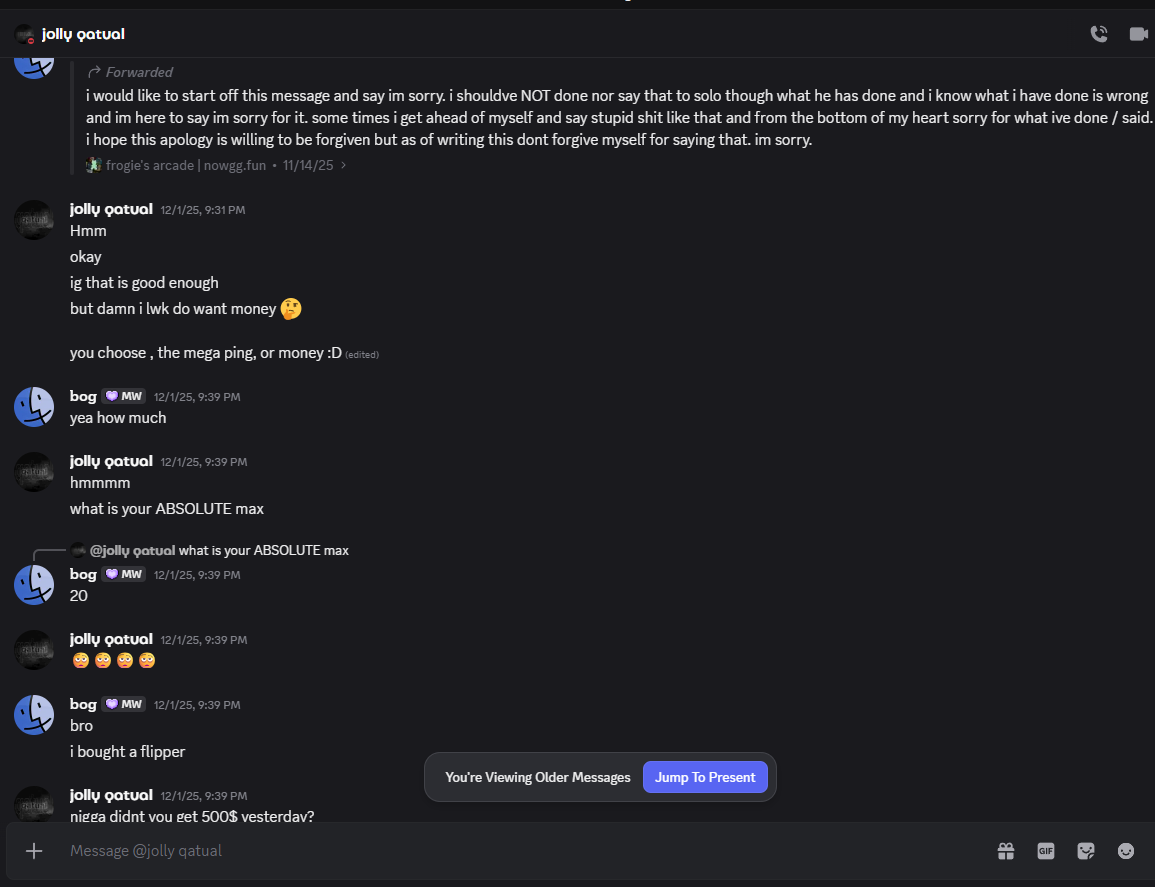The height and width of the screenshot is (887, 1155).
Task: Expand forwarded source chevron after 11/14/25
Action: [x=344, y=165]
